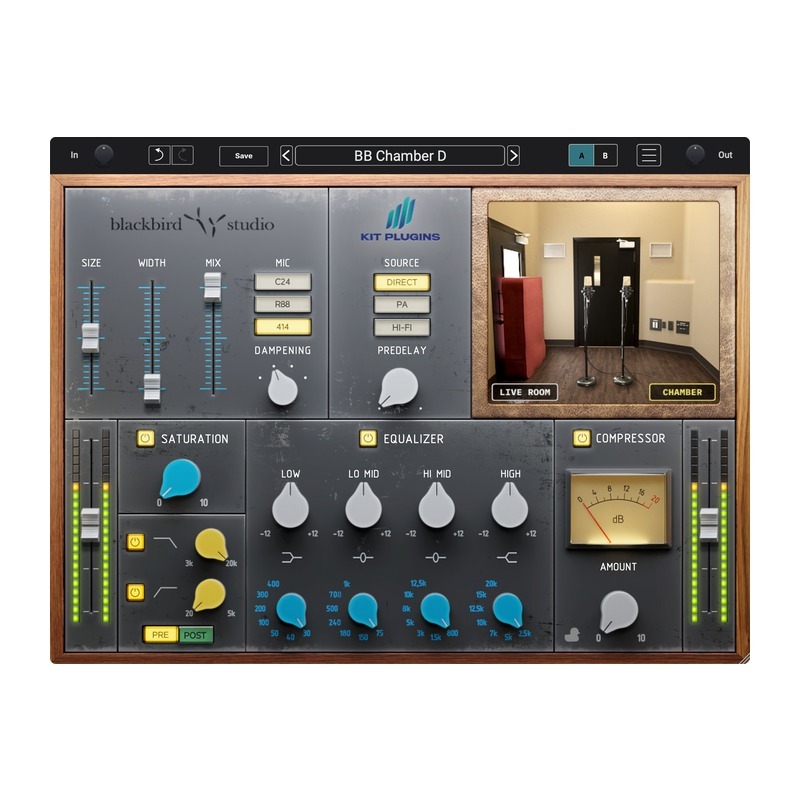Select the R88 mic
800x800 pixels.
click(x=283, y=304)
